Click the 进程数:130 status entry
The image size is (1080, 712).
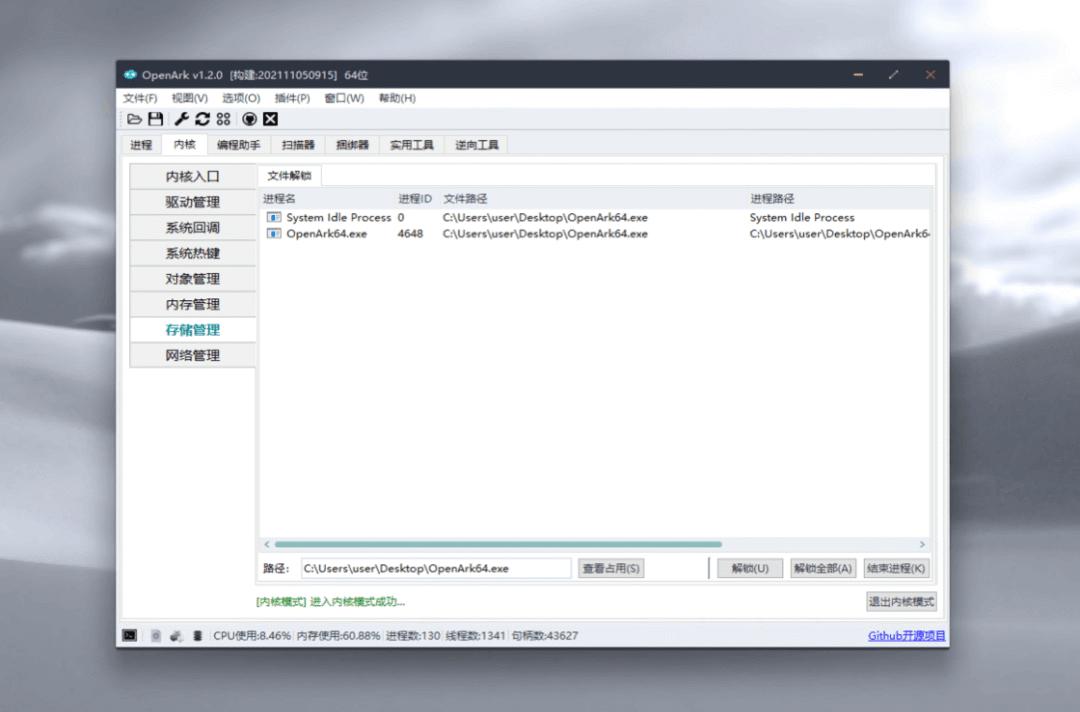point(413,636)
